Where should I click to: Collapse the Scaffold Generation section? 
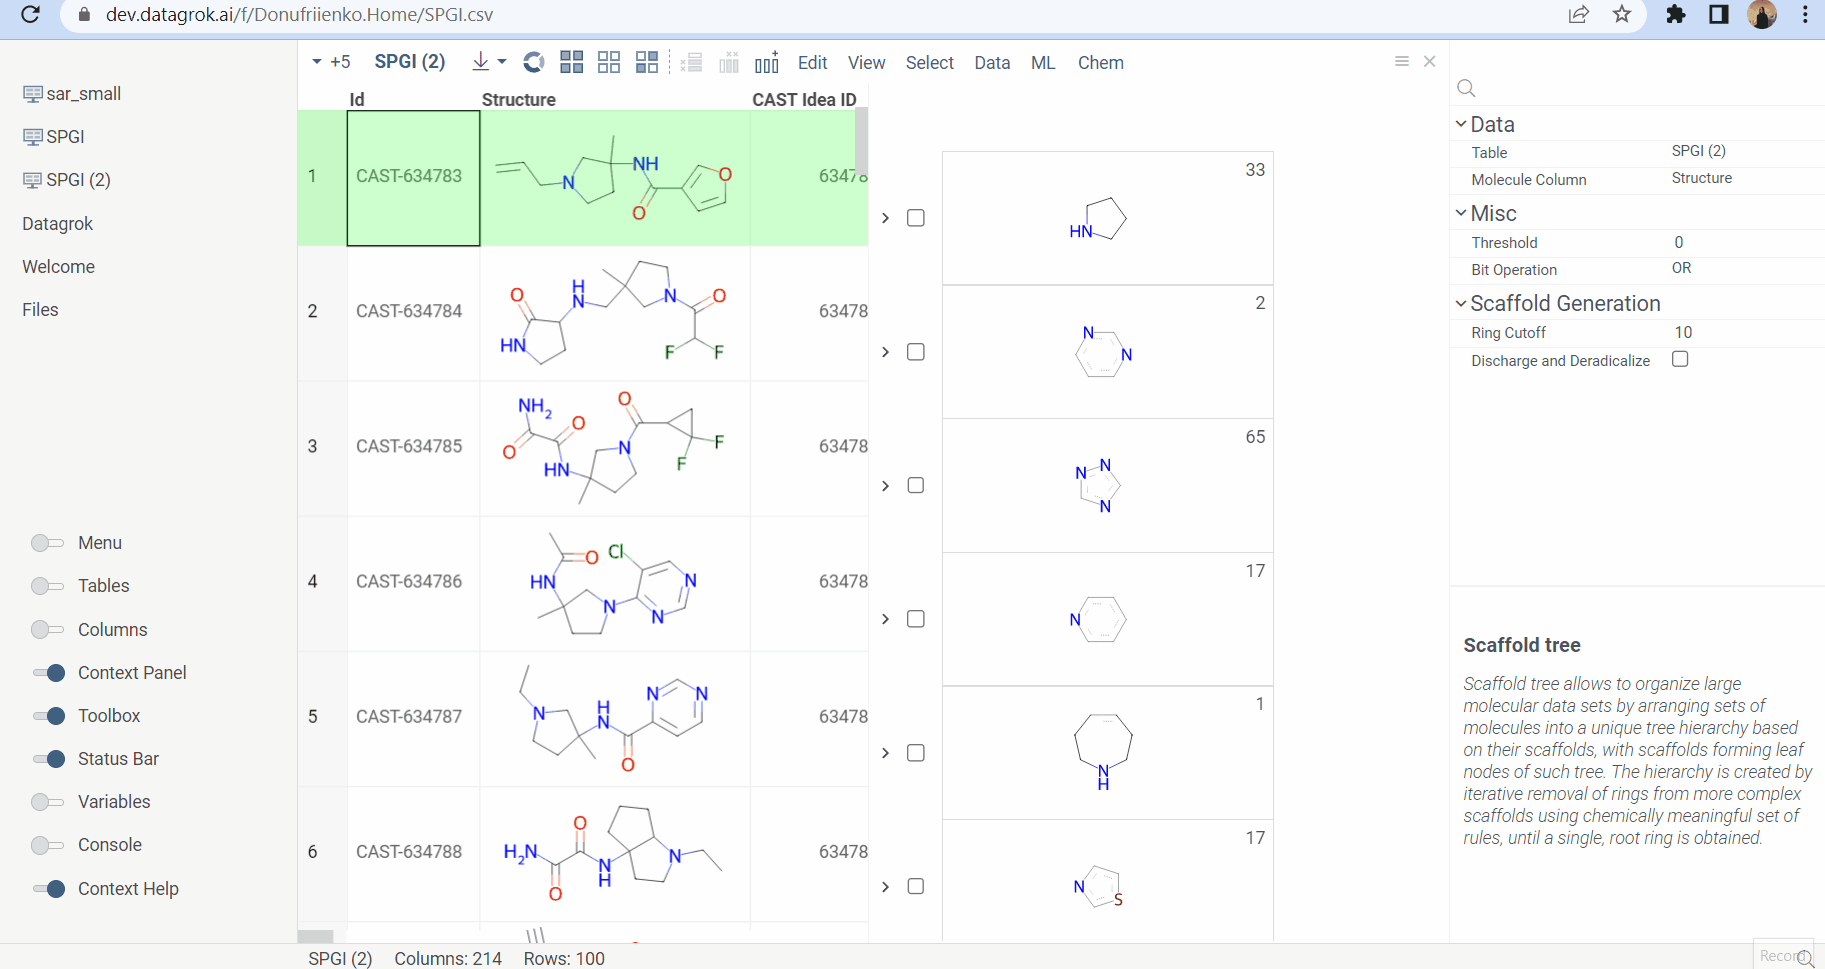(1461, 303)
